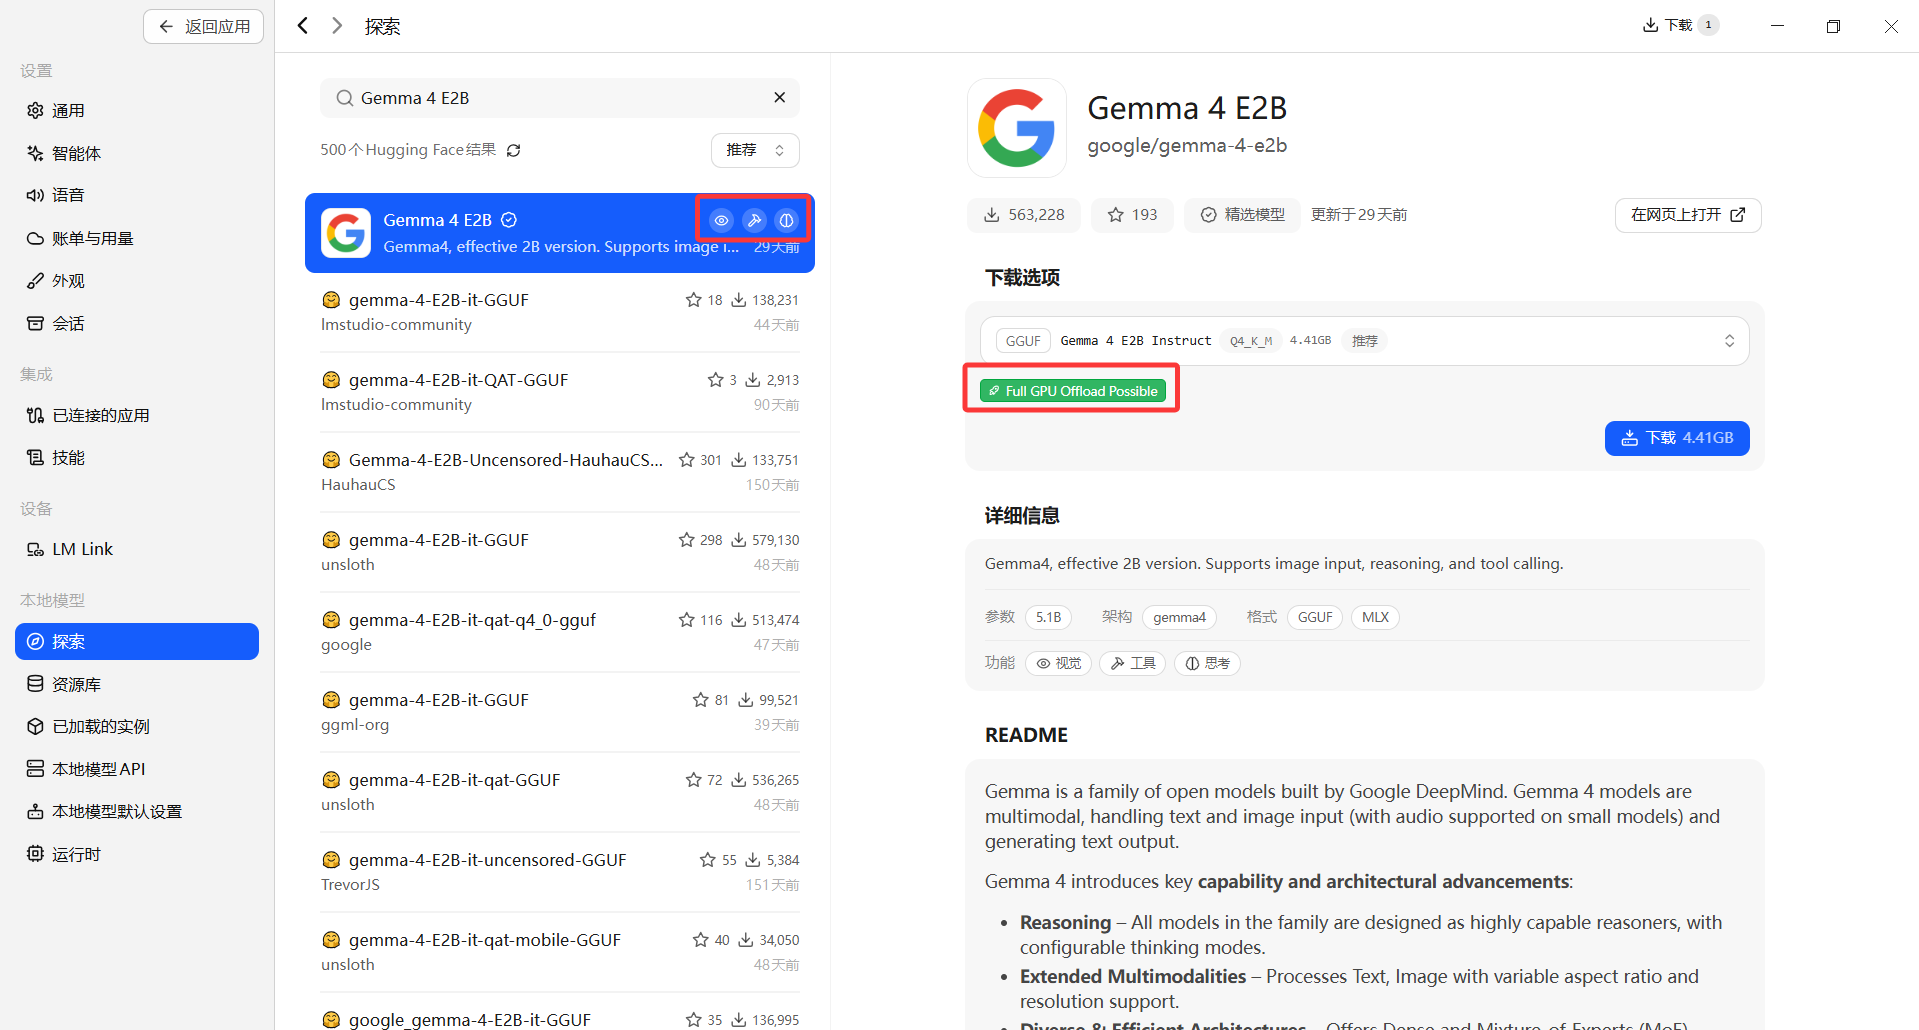The width and height of the screenshot is (1919, 1030).
Task: Select gemma-4-E2B-it-uncensored-GGUF by TrevorJS
Action: 560,872
